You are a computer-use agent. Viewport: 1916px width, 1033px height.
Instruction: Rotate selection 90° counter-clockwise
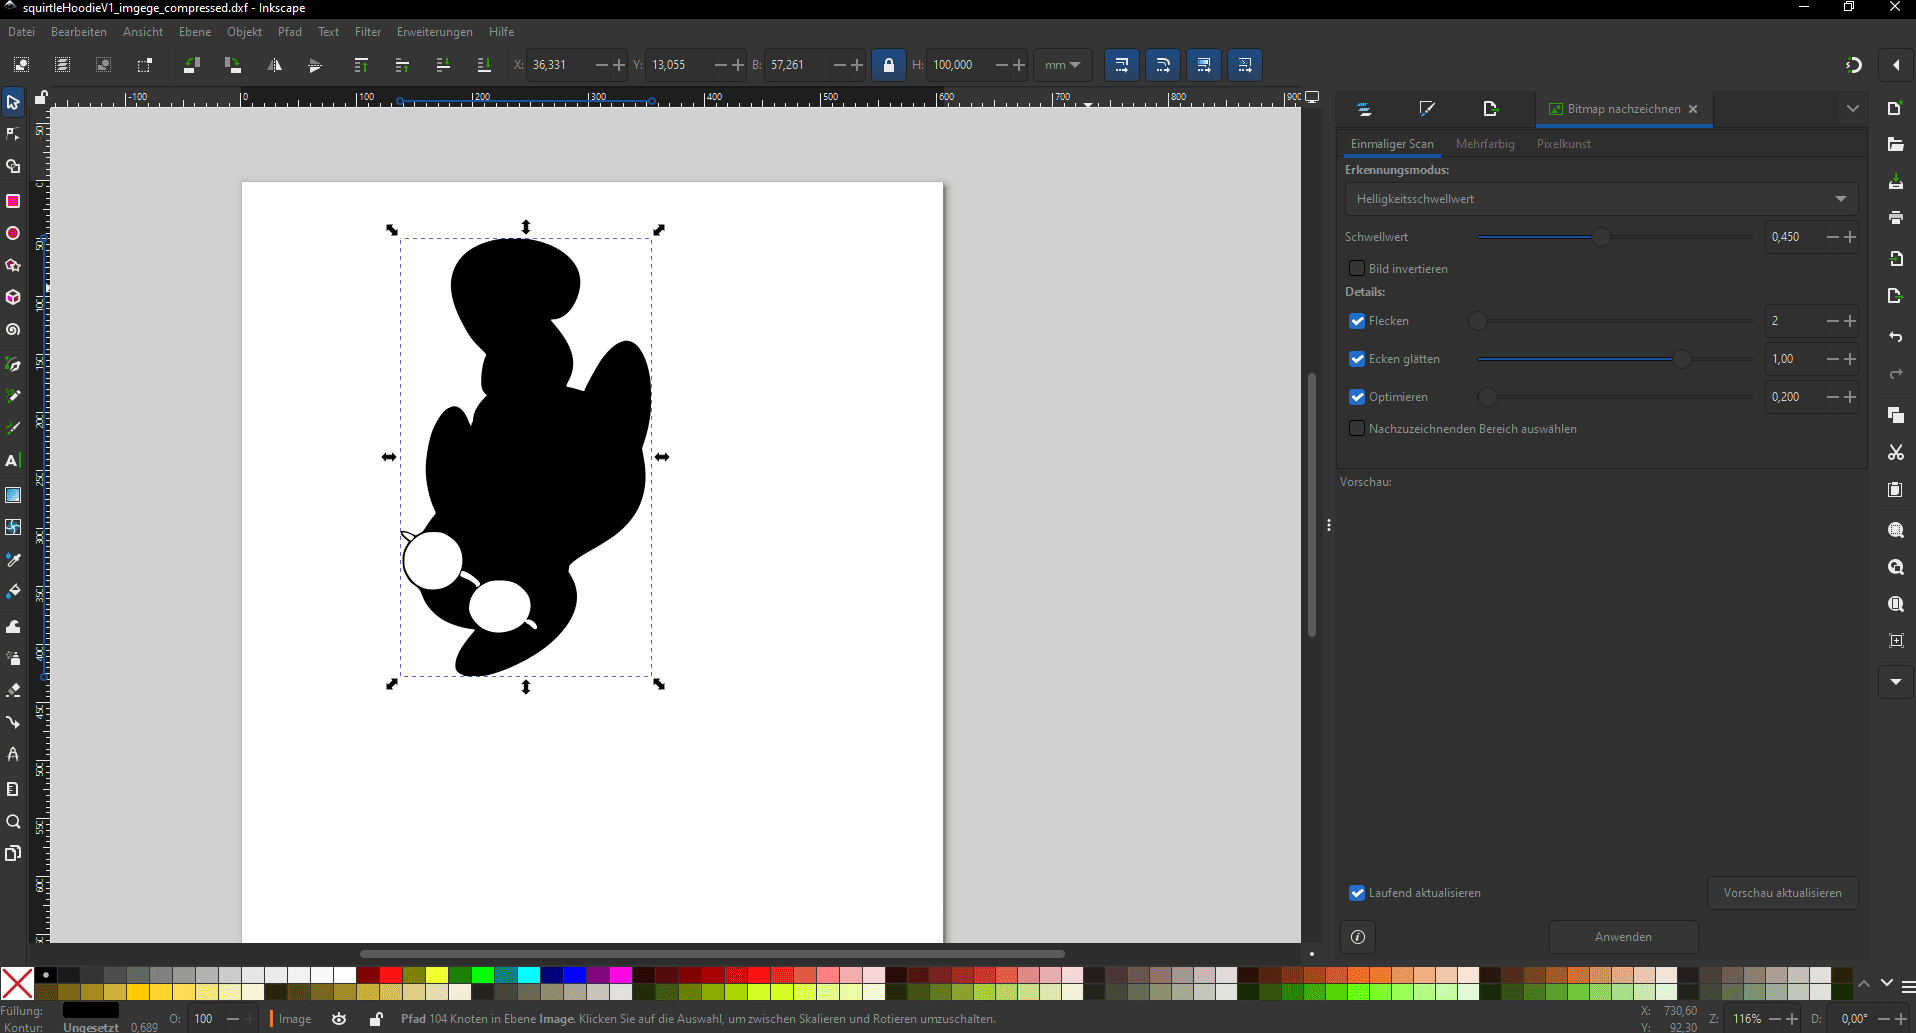pyautogui.click(x=192, y=65)
